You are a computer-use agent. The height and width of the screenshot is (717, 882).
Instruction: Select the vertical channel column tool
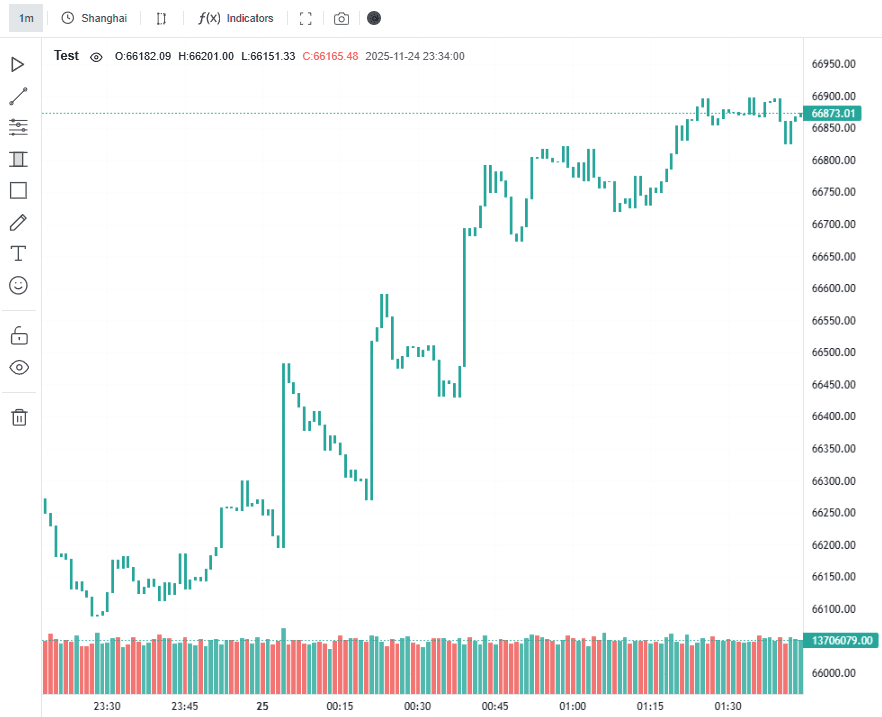tap(18, 159)
